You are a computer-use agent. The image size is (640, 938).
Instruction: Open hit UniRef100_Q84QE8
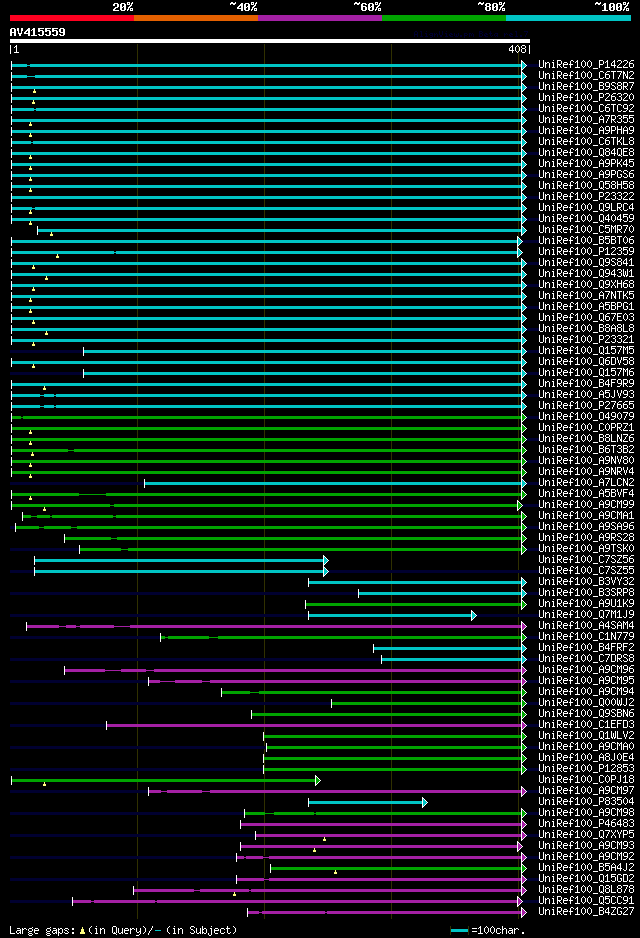(586, 153)
